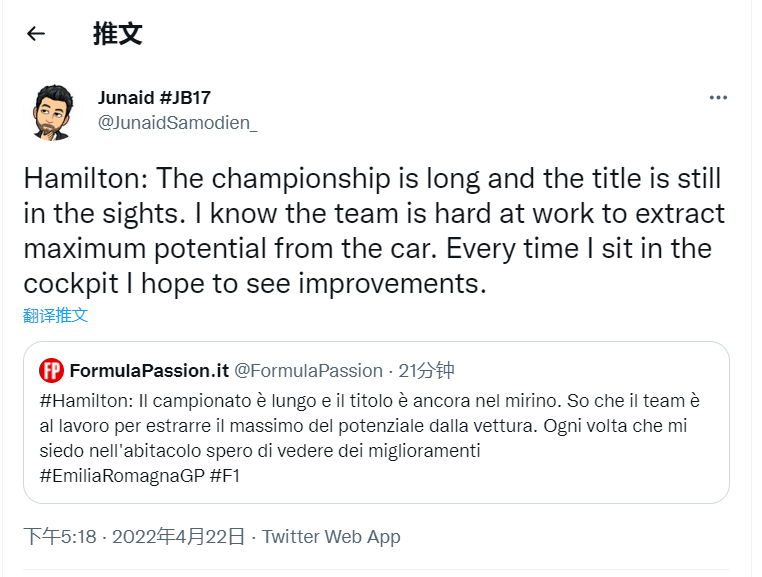Click the #F1 hashtag

tap(225, 476)
